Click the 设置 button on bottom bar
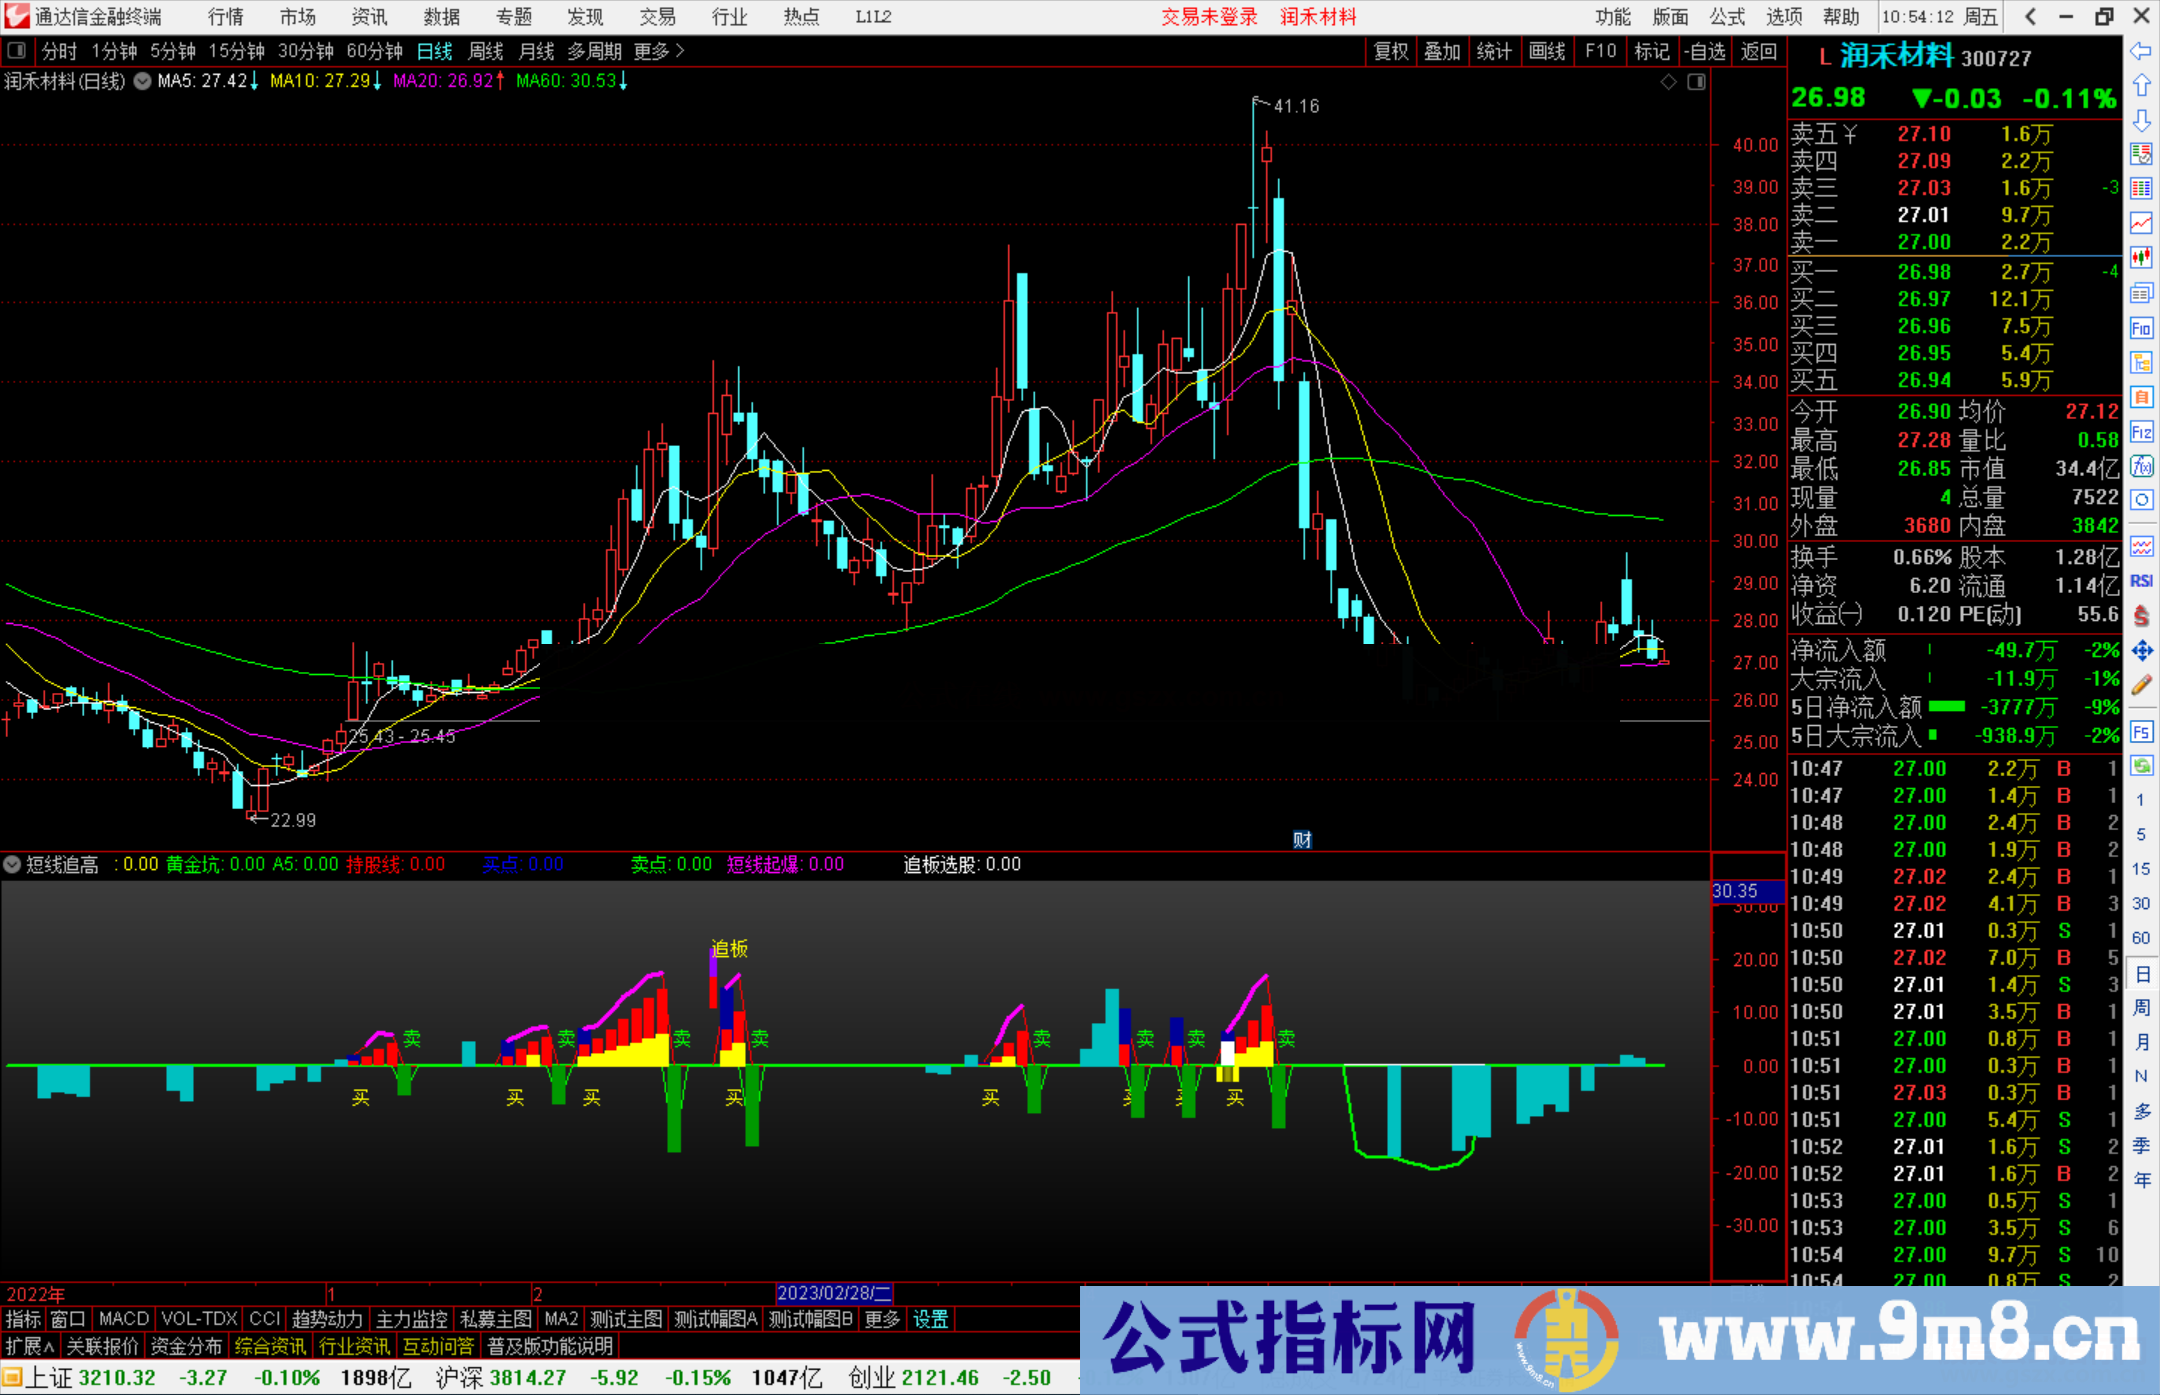This screenshot has width=2160, height=1395. pos(930,1319)
